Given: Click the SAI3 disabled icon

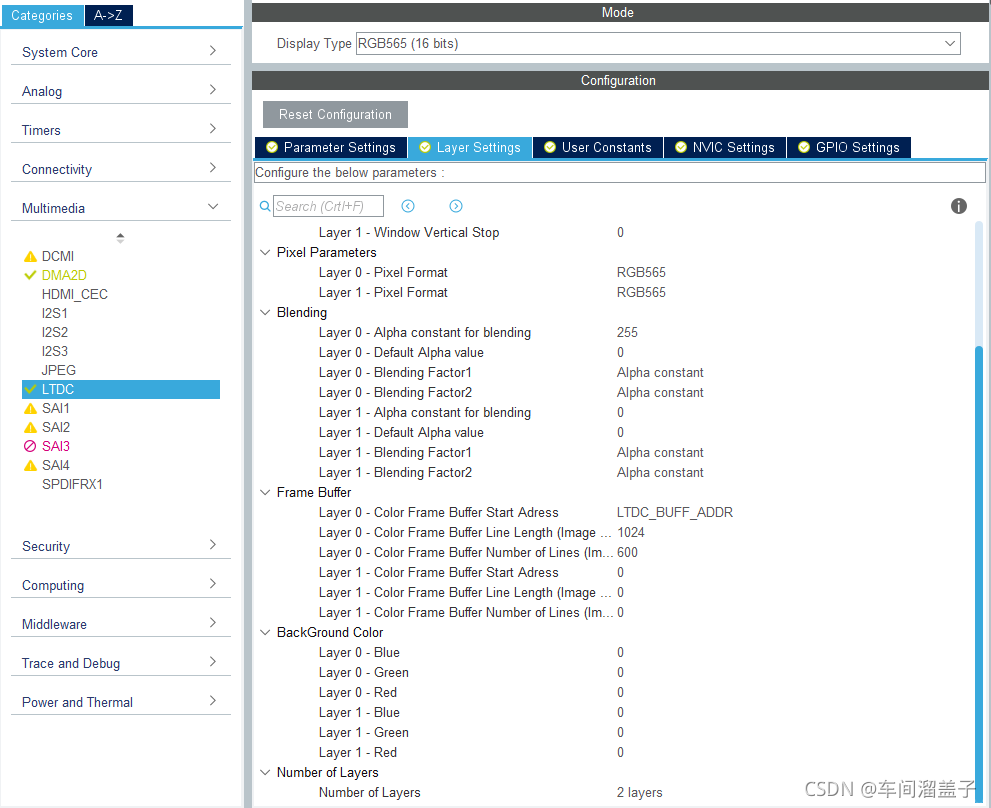Looking at the screenshot, I should click(30, 446).
